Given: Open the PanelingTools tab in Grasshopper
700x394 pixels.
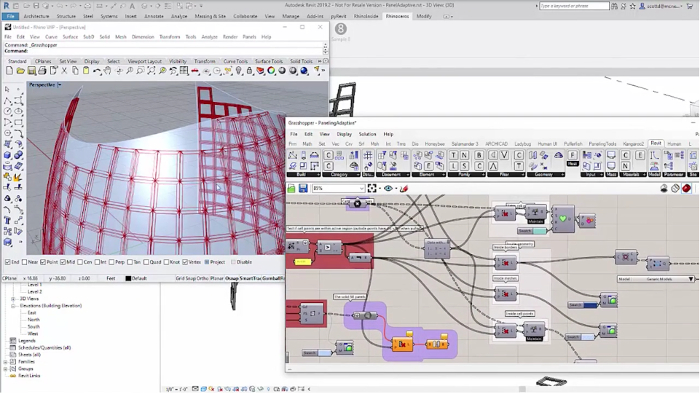Looking at the screenshot, I should (602, 144).
